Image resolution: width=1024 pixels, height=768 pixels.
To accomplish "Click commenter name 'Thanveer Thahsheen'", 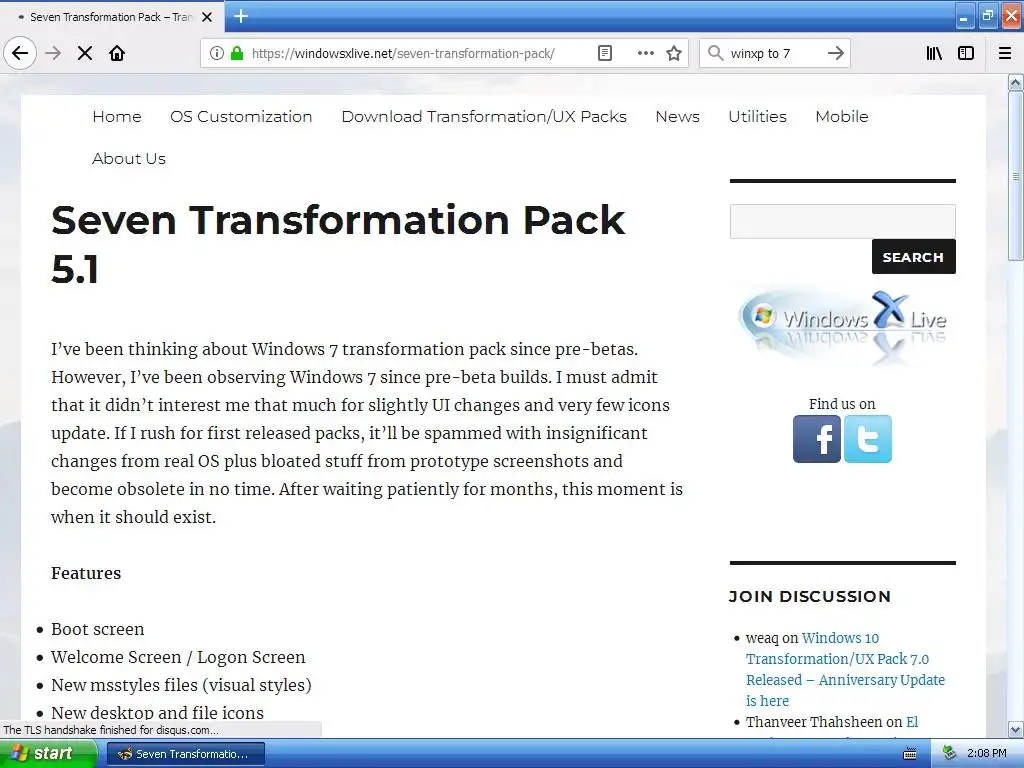I will coord(814,722).
